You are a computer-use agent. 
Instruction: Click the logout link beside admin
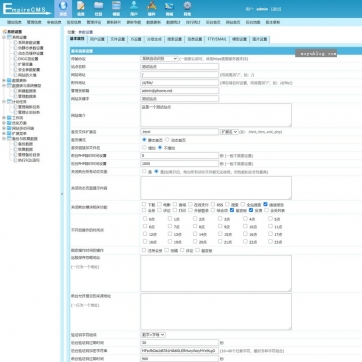click(276, 9)
